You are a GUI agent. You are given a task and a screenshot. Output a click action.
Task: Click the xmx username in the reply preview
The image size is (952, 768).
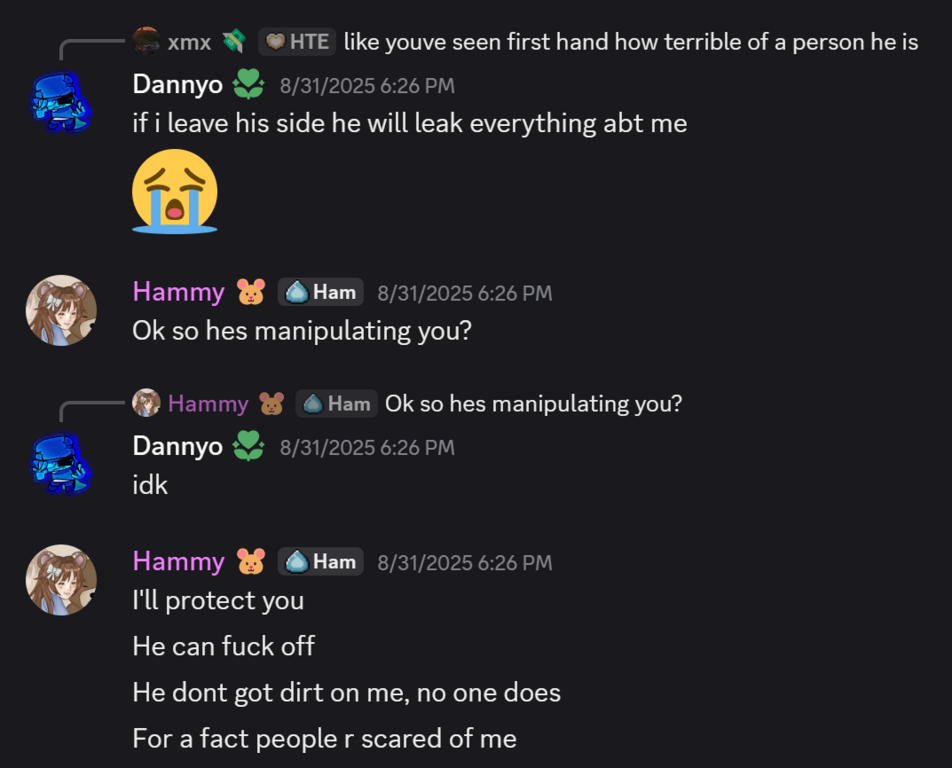tap(189, 41)
